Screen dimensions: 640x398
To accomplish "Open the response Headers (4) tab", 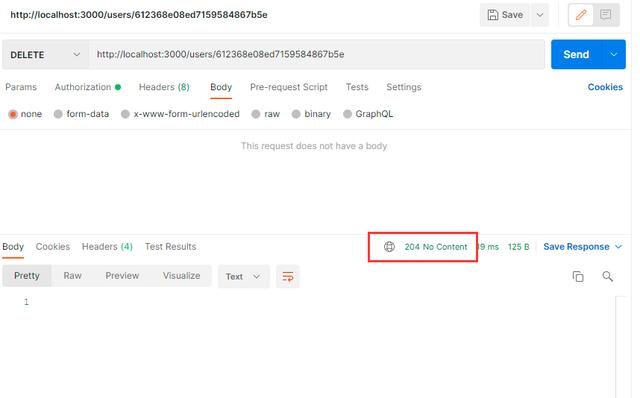I will (107, 247).
